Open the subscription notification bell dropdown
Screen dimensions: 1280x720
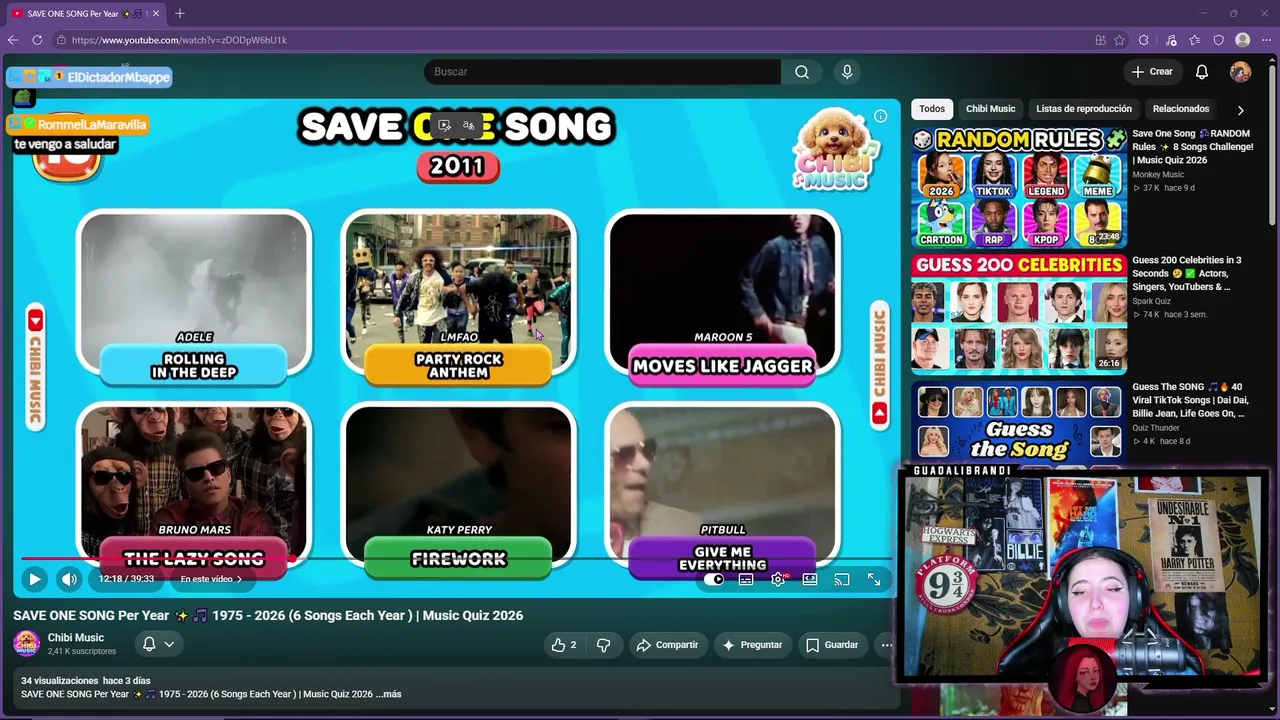tap(159, 644)
